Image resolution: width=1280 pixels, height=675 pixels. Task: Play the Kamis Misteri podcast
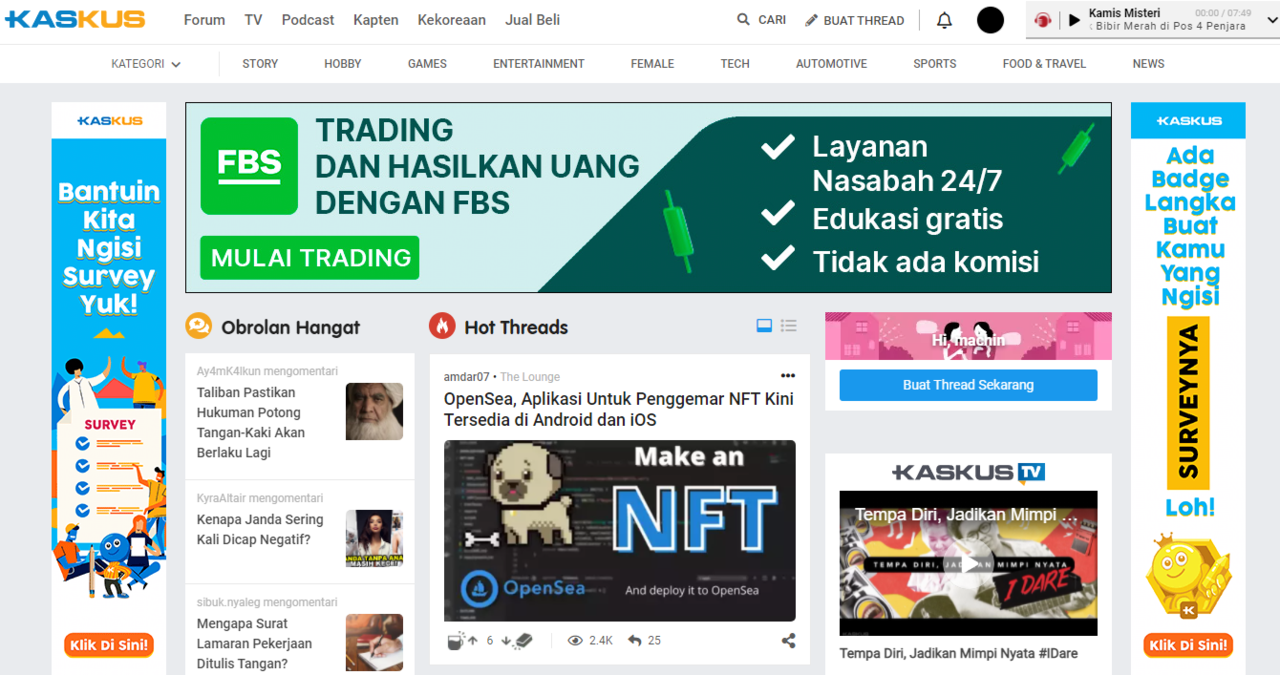1074,20
